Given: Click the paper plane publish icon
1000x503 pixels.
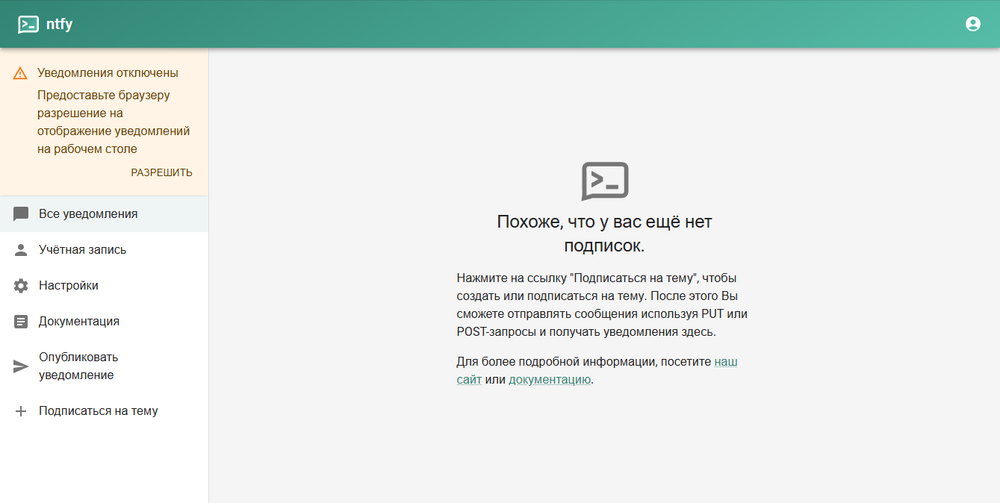Looking at the screenshot, I should [20, 366].
